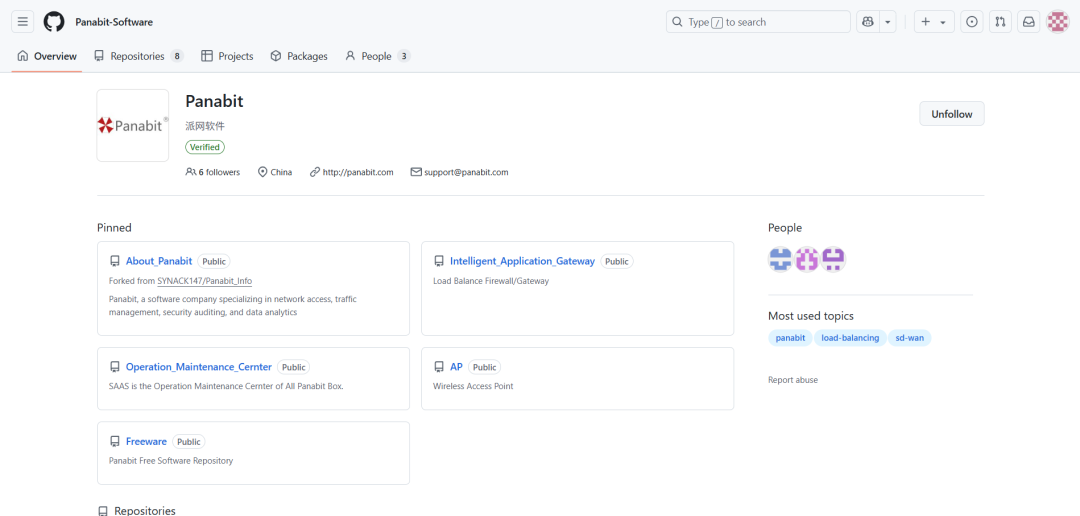Open the user avatar menu
Image resolution: width=1080 pixels, height=516 pixels.
pyautogui.click(x=1057, y=22)
